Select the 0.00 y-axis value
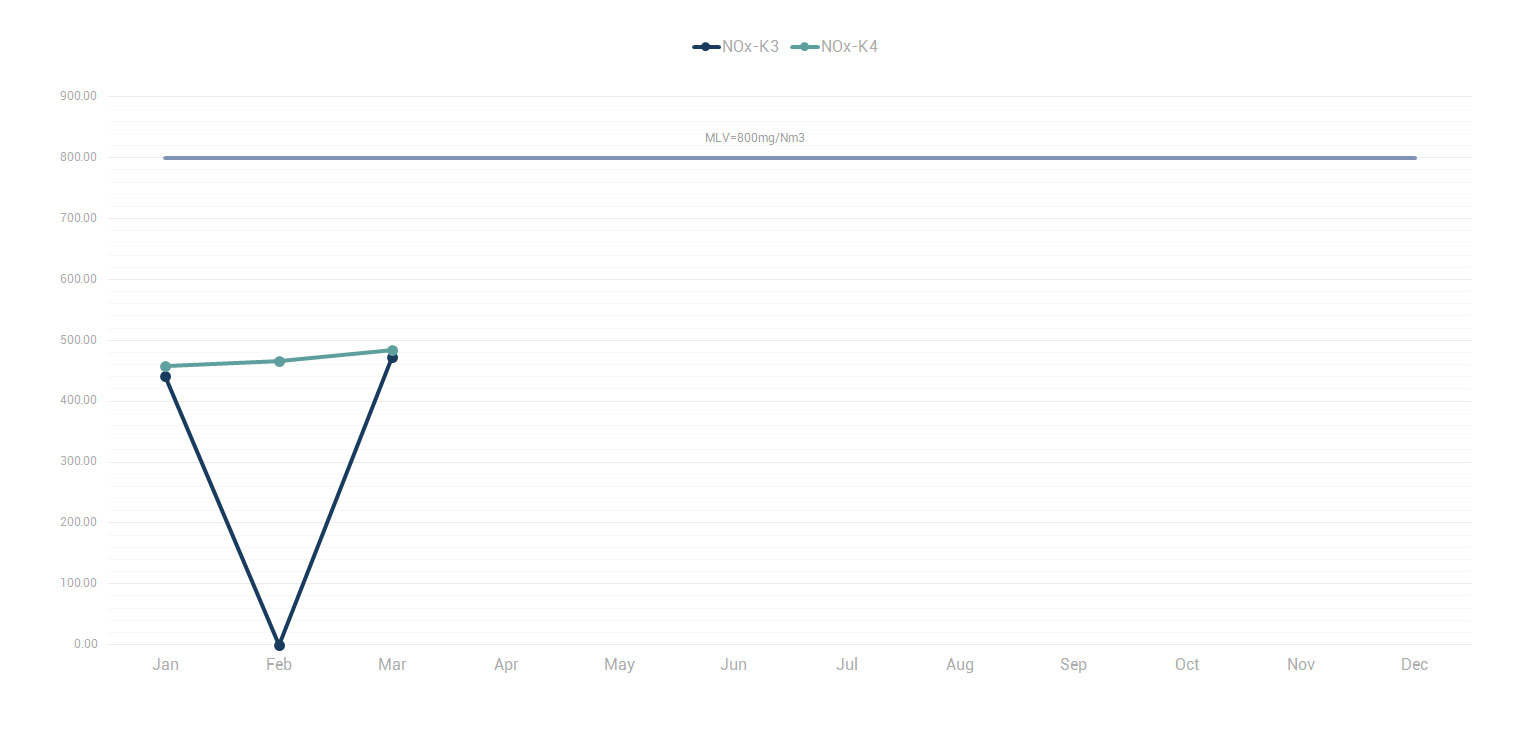This screenshot has width=1537, height=749. point(85,644)
